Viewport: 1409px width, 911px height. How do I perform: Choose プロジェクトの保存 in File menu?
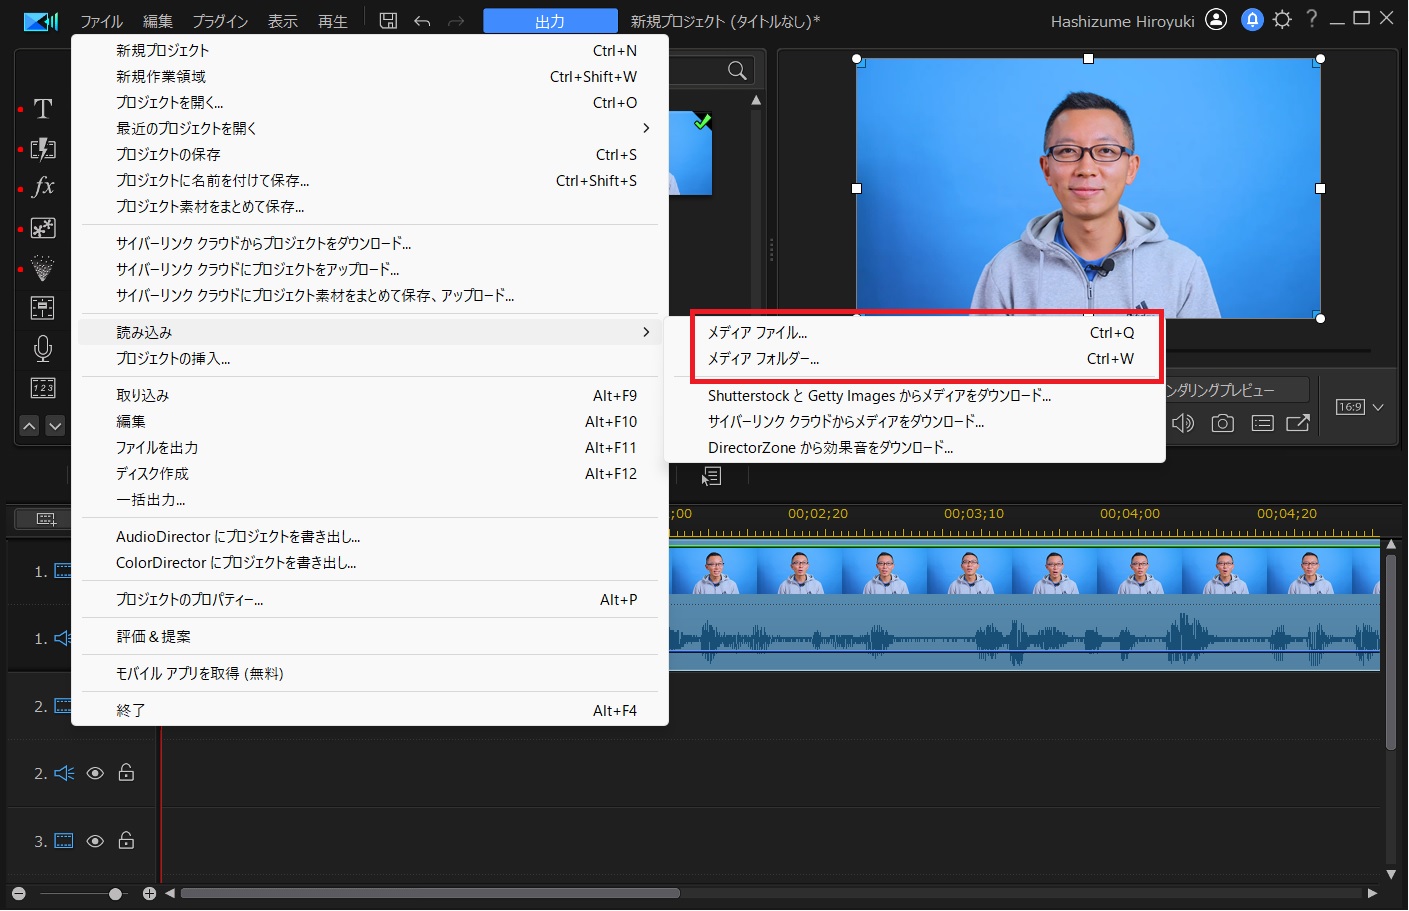tap(168, 154)
